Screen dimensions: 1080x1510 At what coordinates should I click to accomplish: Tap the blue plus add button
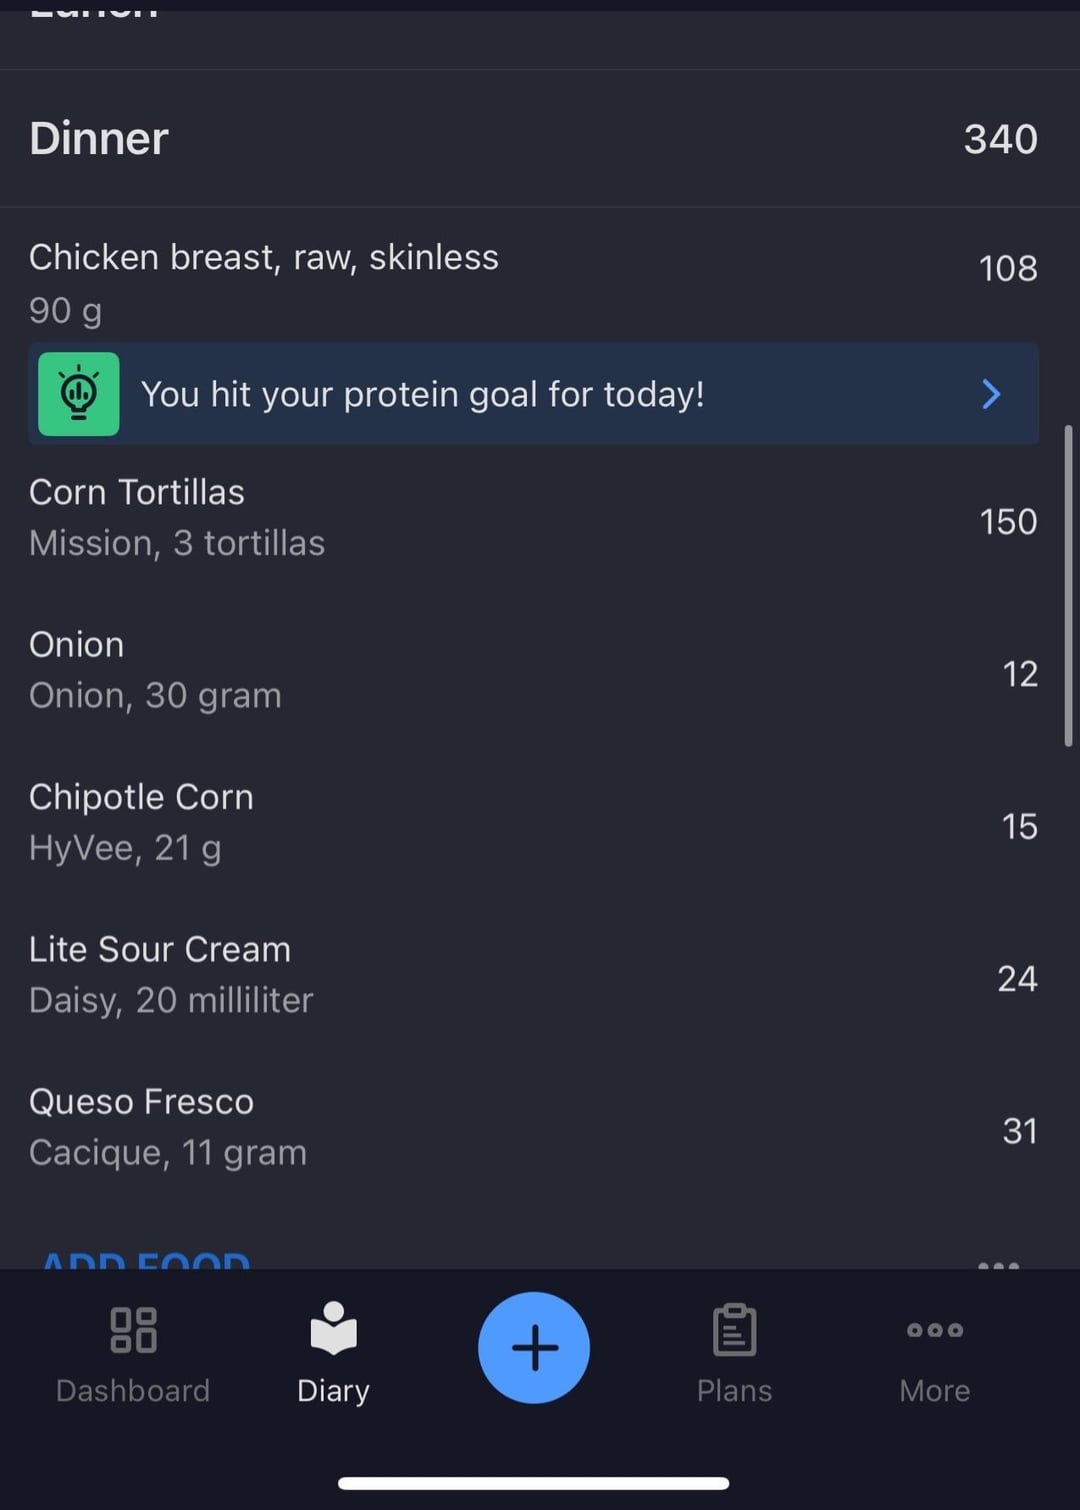[534, 1347]
